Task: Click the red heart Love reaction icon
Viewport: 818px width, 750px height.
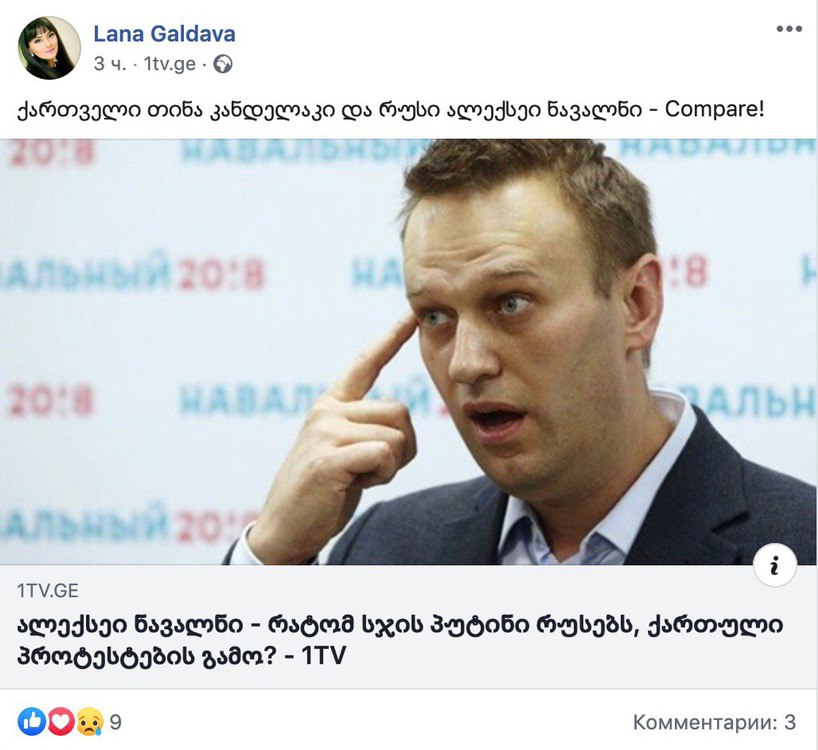Action: (x=61, y=722)
